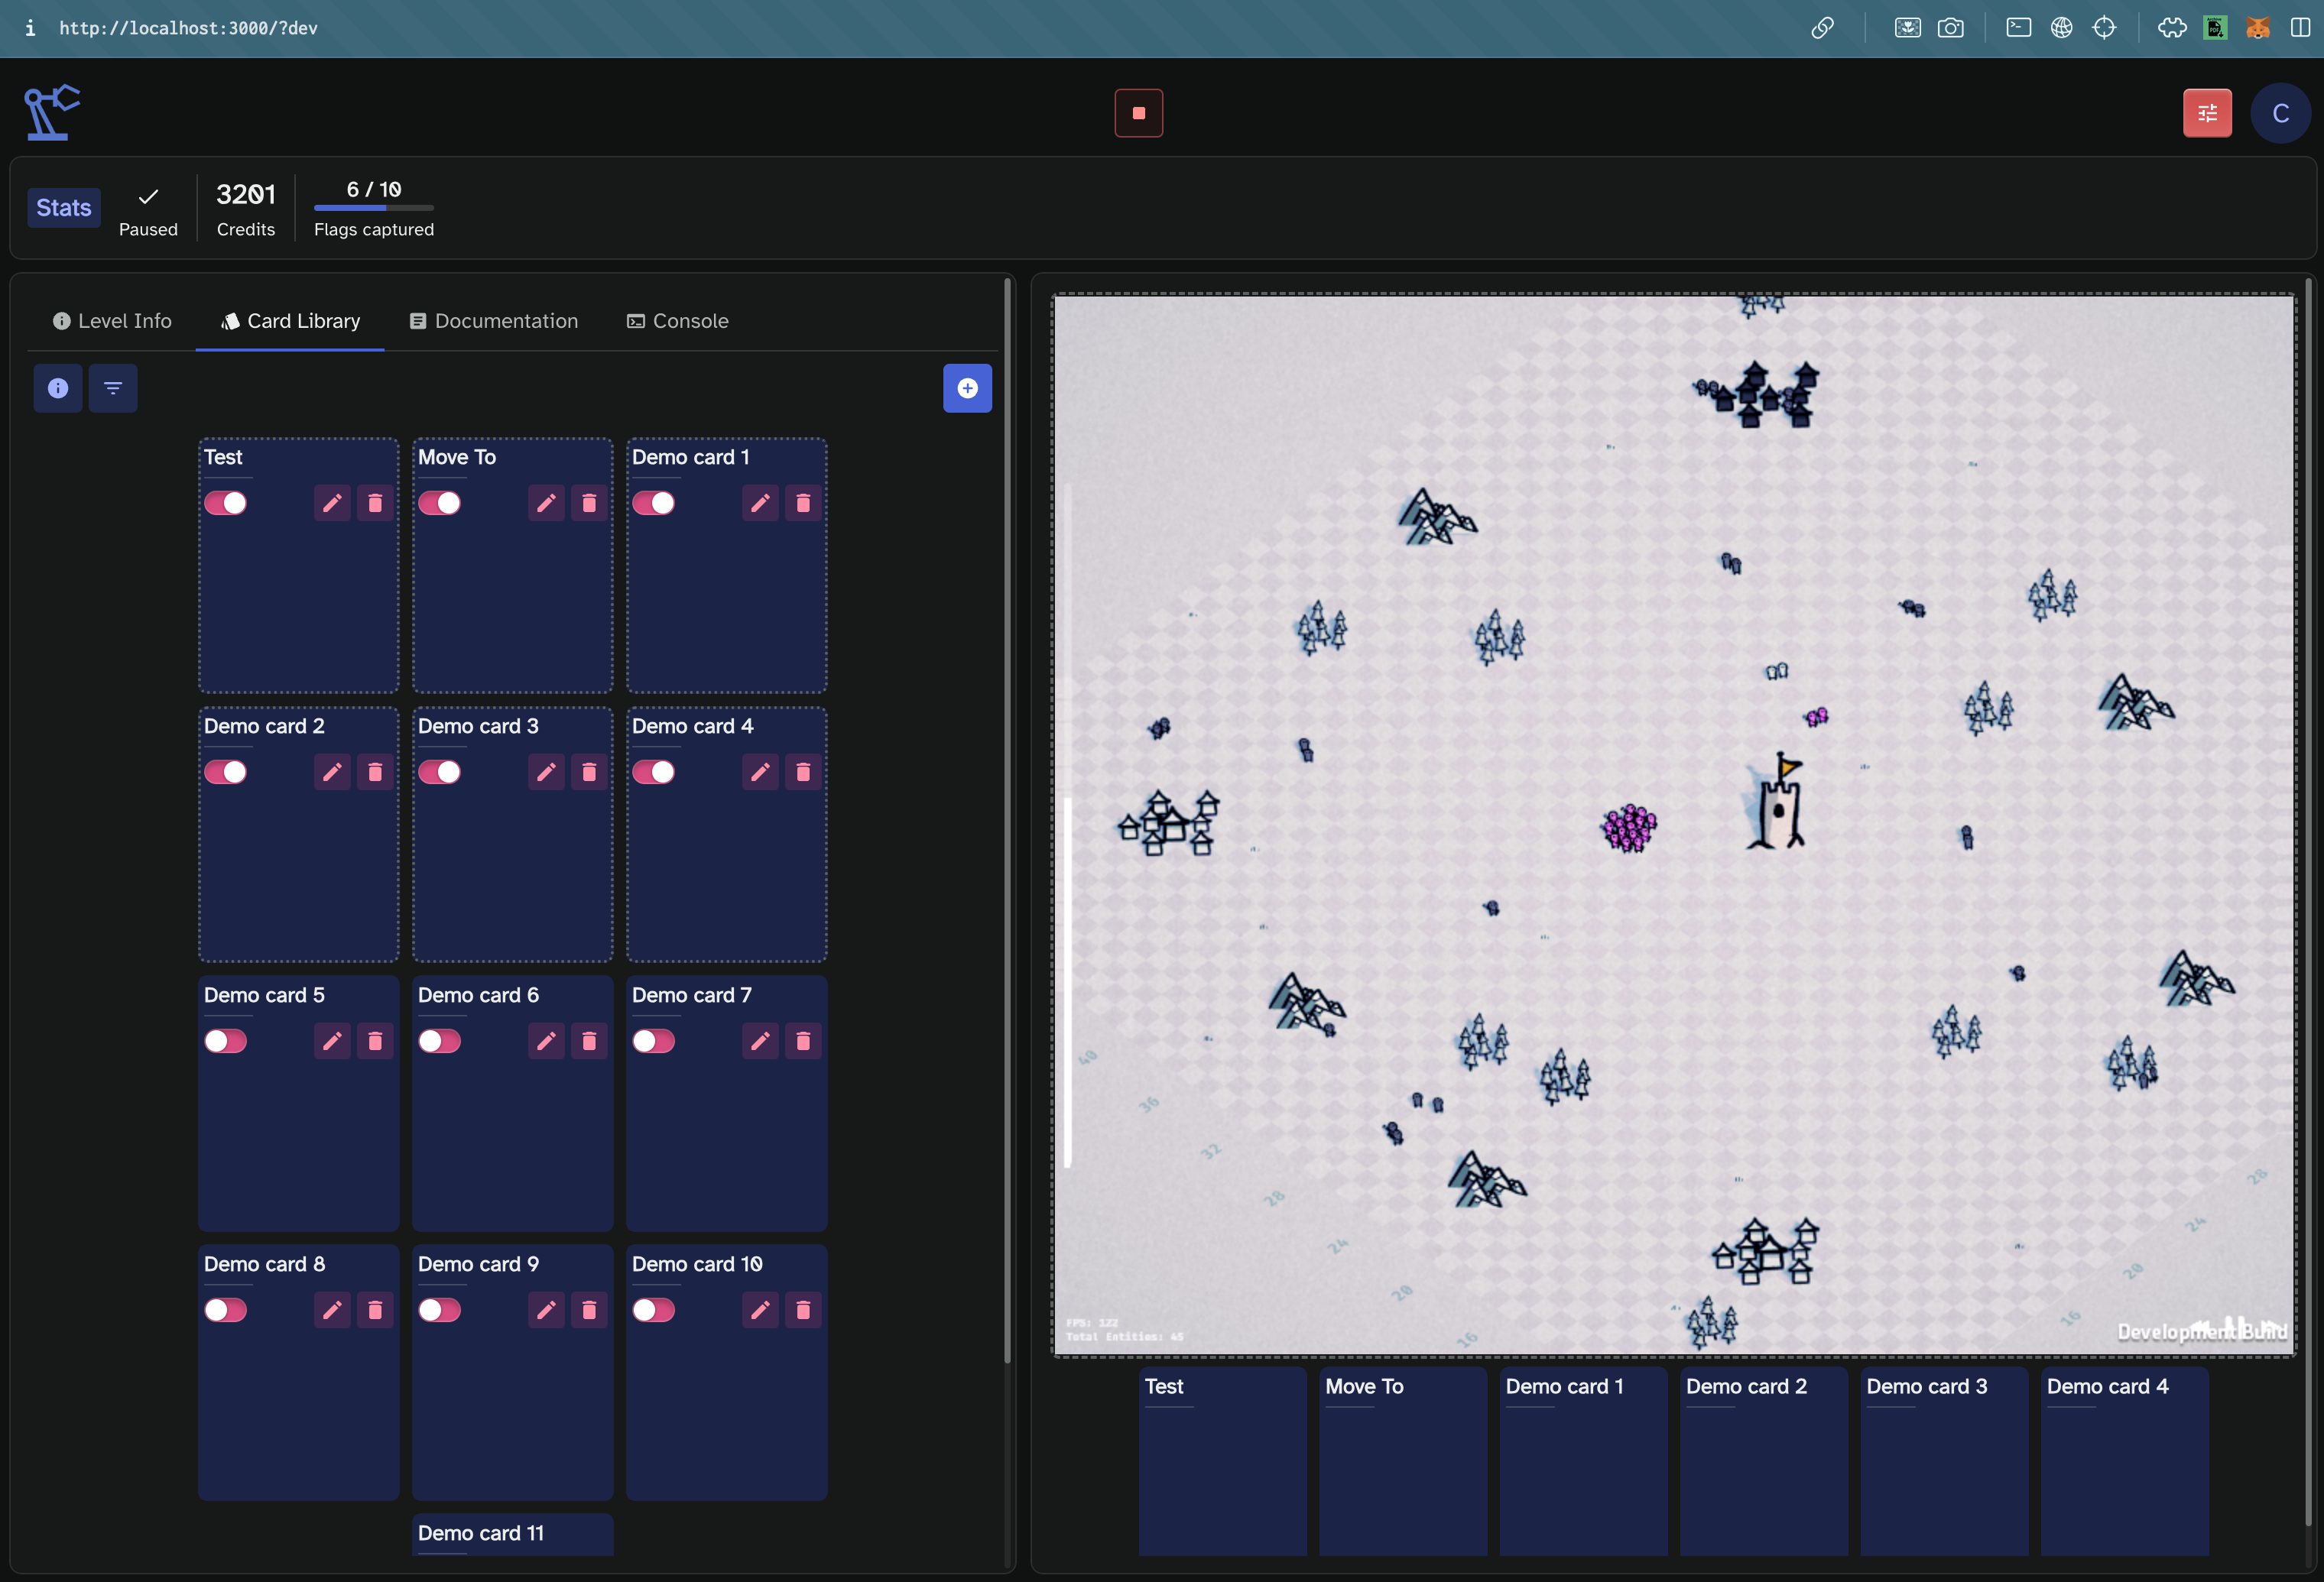Select Demo card 3 in the hand below the game view
Viewport: 2324px width, 1582px height.
pos(1944,1462)
